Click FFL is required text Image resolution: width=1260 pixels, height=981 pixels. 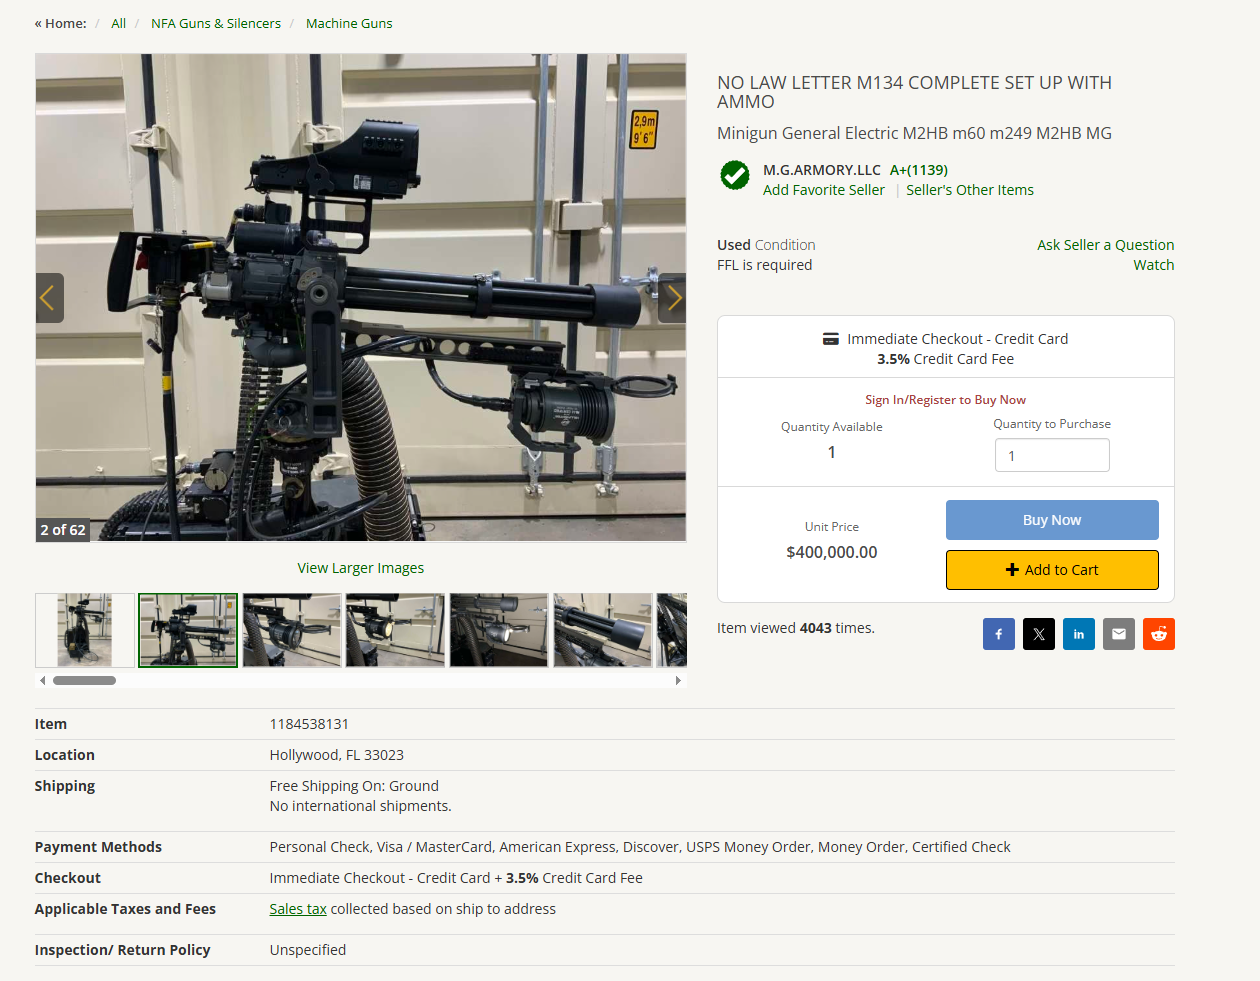(765, 265)
